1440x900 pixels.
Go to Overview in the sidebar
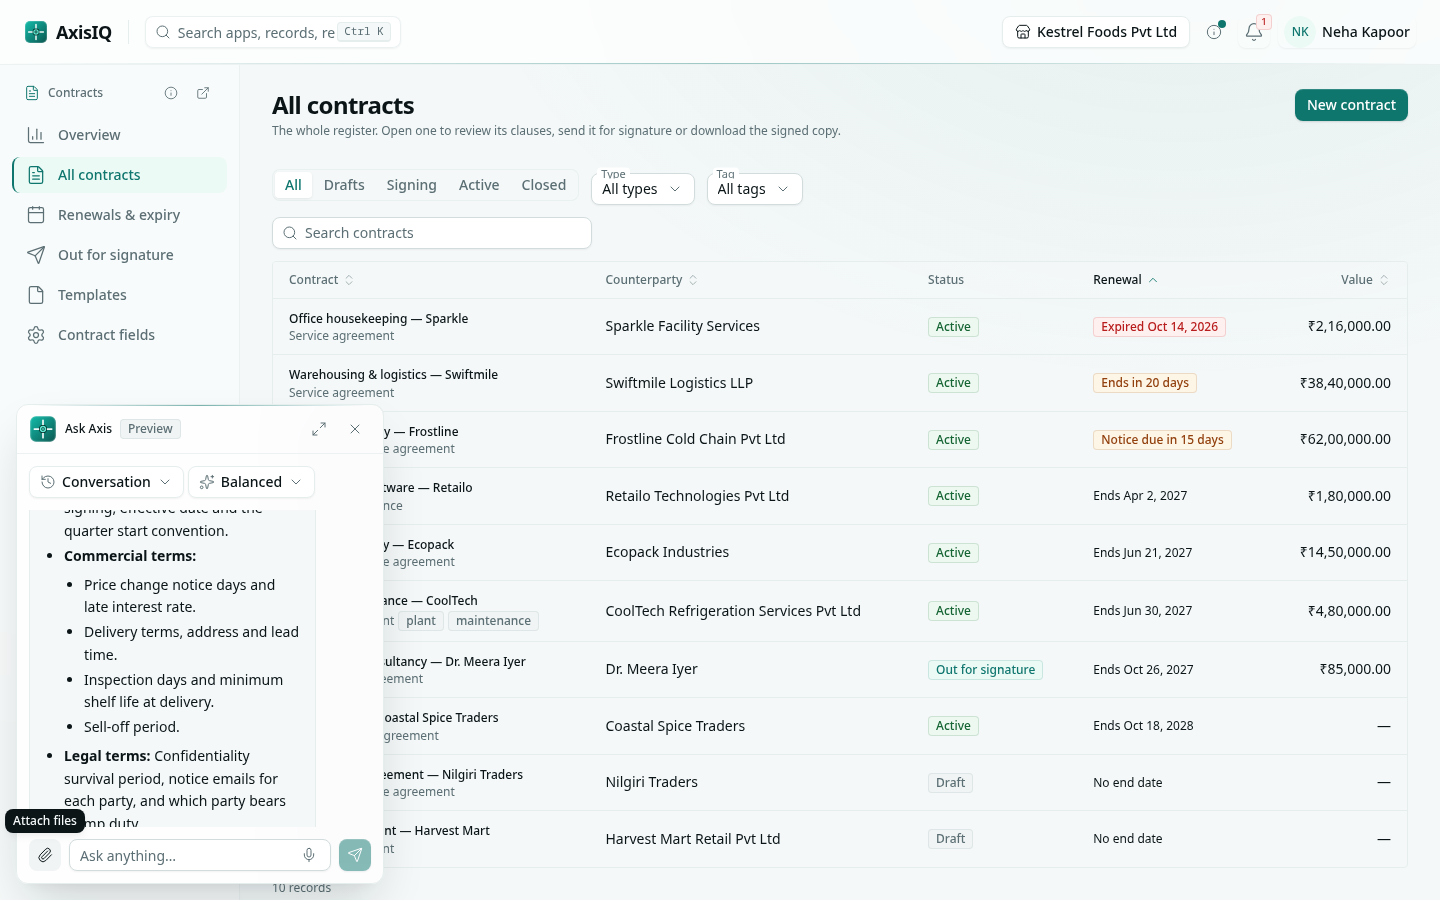coord(120,135)
